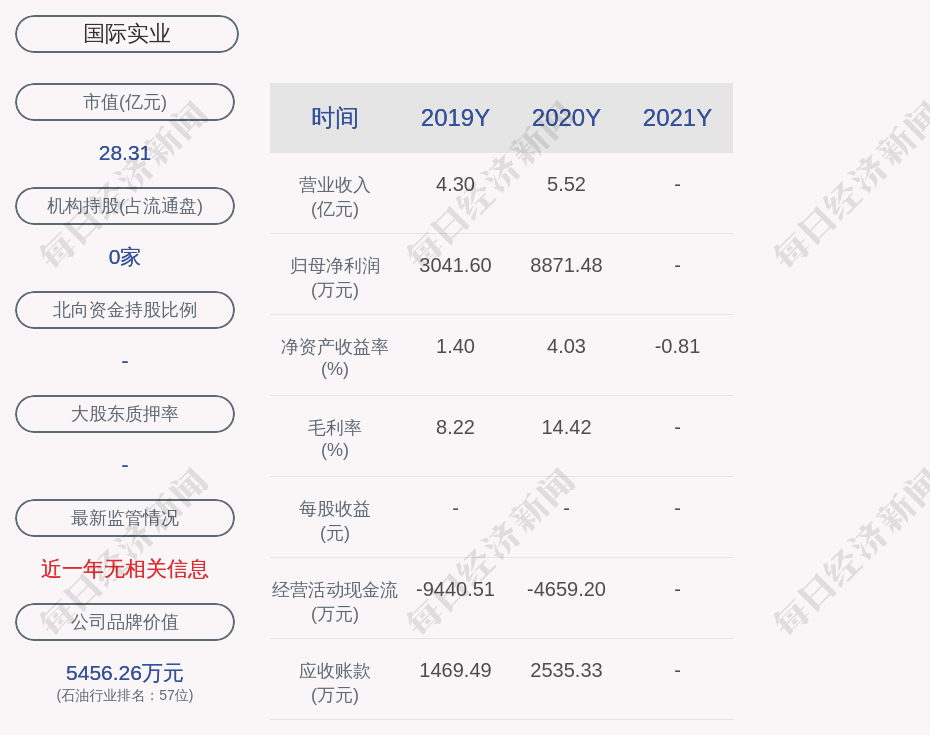This screenshot has height=735, width=930.
Task: Click the market value figure 28.31
Action: click(x=125, y=153)
